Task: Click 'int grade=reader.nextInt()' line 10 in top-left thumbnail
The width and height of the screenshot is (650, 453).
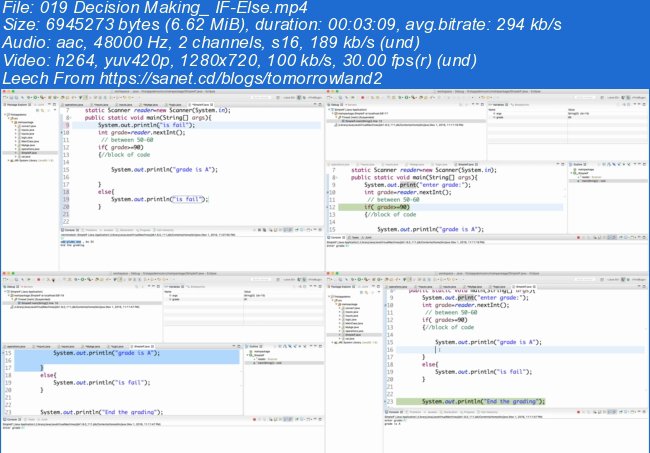Action: (141, 132)
